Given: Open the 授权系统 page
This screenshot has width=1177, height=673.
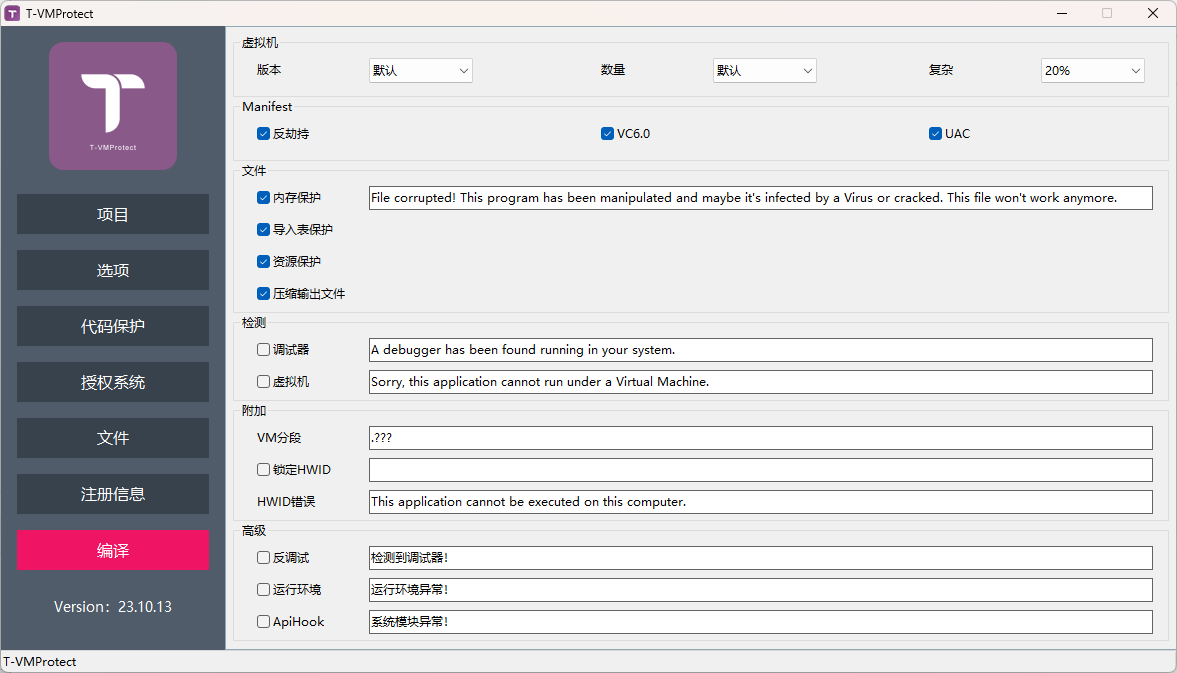Looking at the screenshot, I should click(x=113, y=383).
